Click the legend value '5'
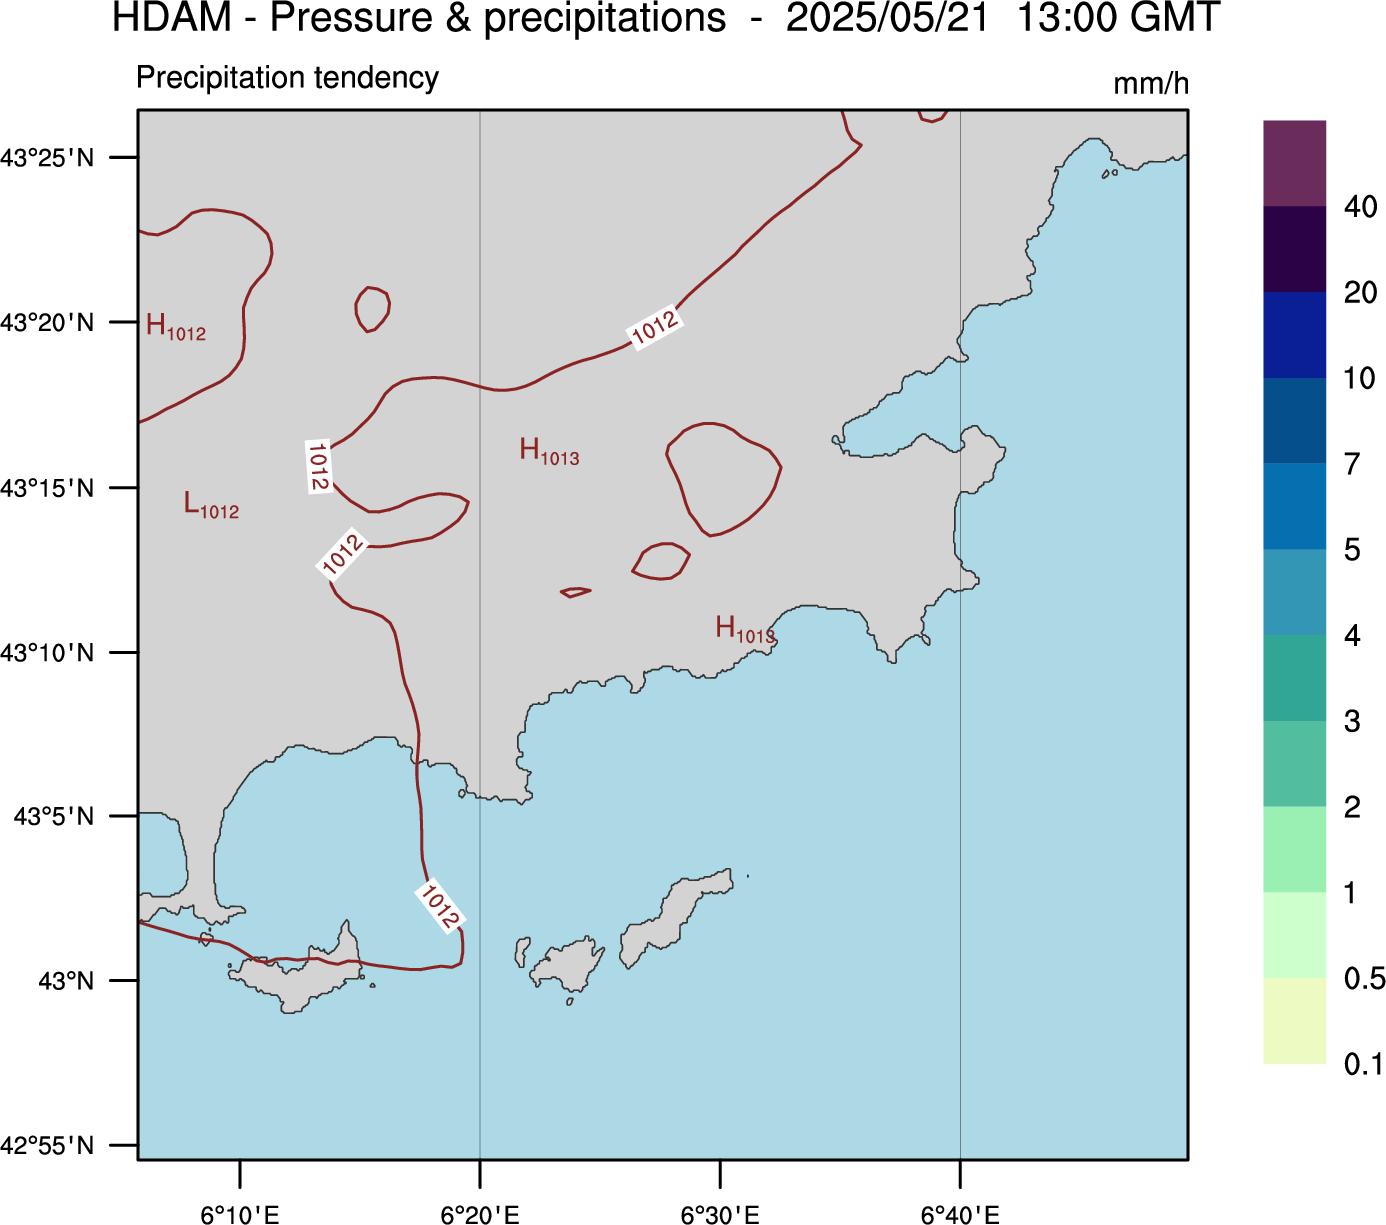This screenshot has width=1386, height=1225. 1352,550
